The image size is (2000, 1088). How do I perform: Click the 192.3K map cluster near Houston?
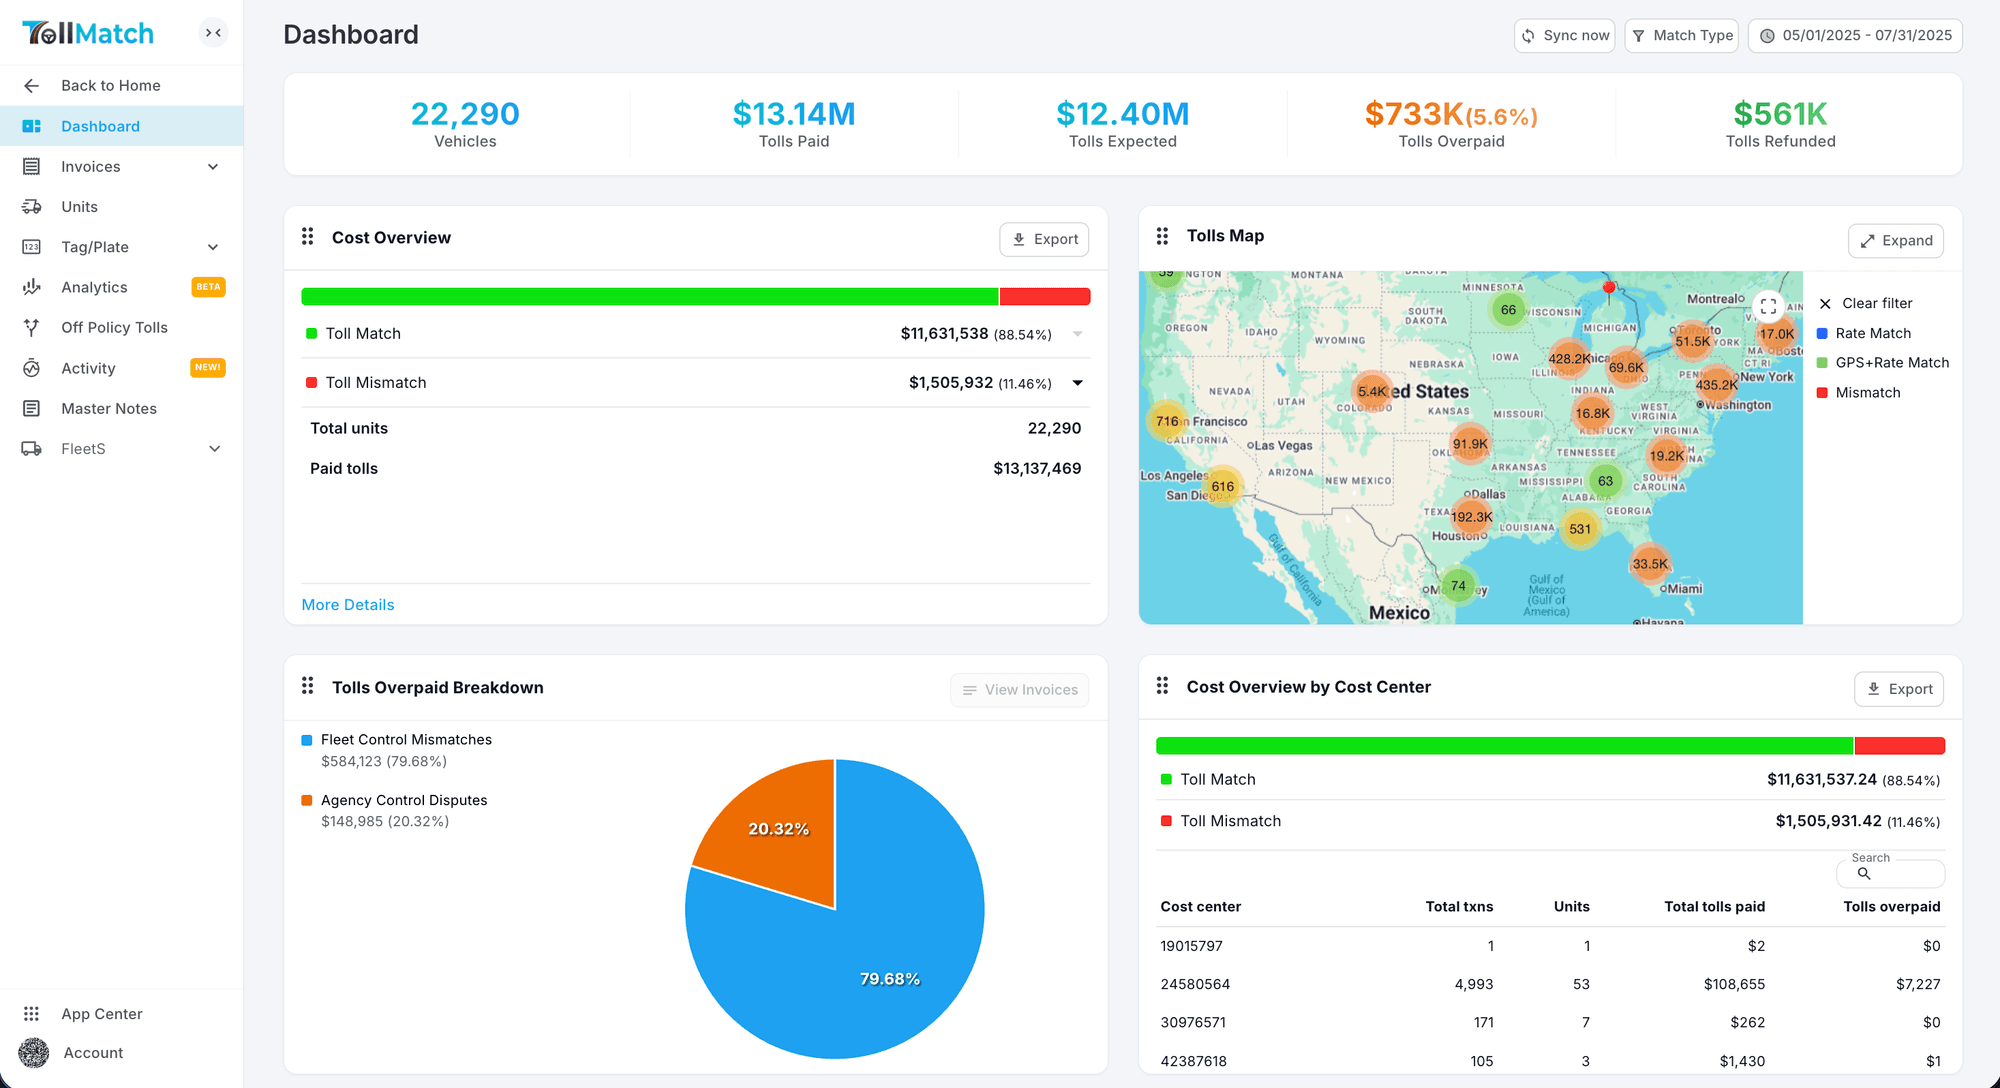(x=1472, y=517)
